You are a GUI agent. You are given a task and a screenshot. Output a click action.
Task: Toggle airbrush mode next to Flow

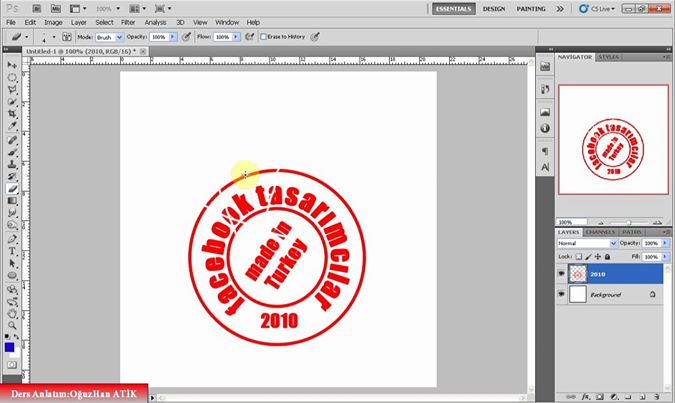pyautogui.click(x=249, y=37)
